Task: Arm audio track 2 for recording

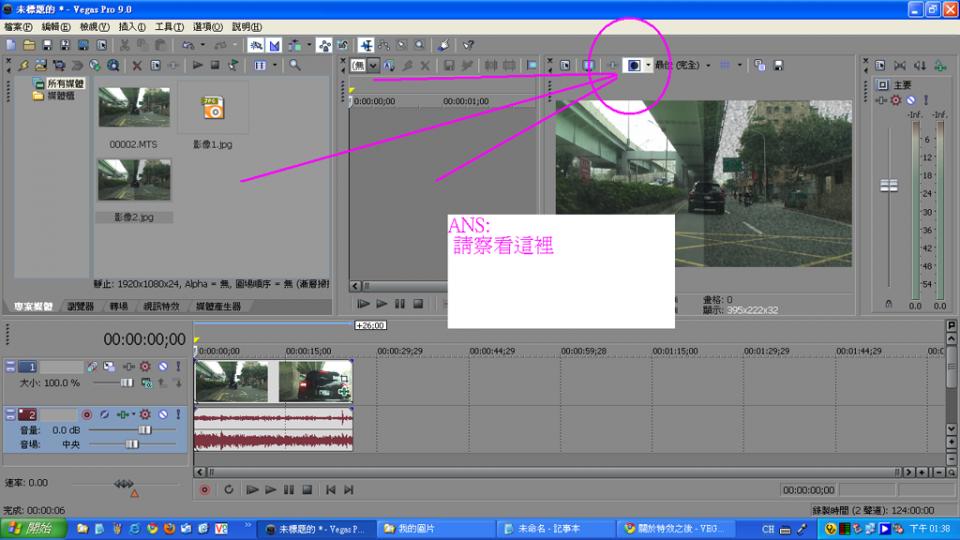Action: pos(87,413)
